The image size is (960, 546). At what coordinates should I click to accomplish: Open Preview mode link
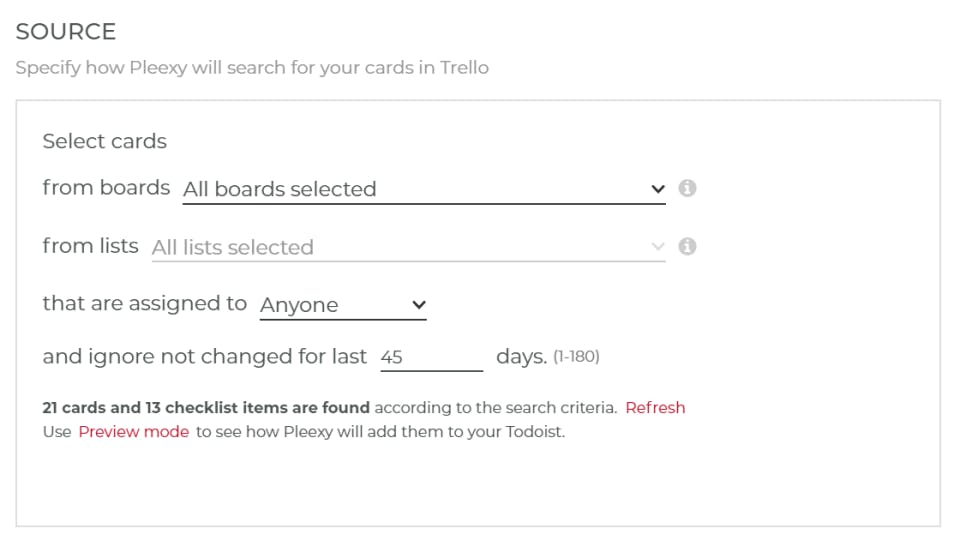[133, 432]
